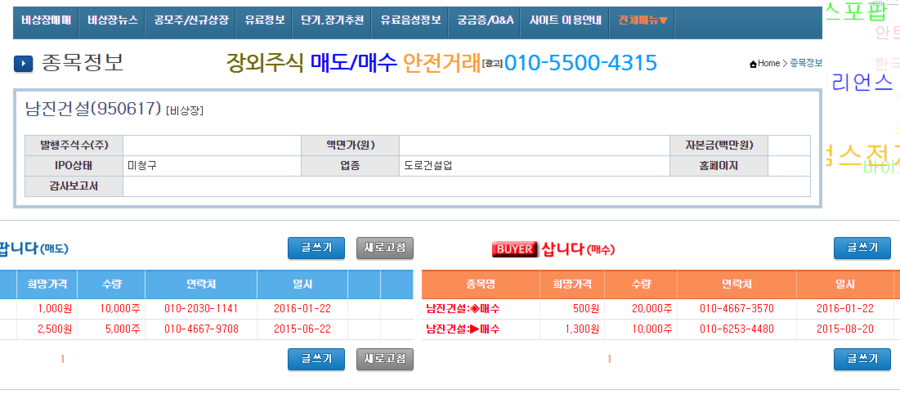
Task: Click the 종목정보 breadcrumb link
Action: [x=806, y=63]
